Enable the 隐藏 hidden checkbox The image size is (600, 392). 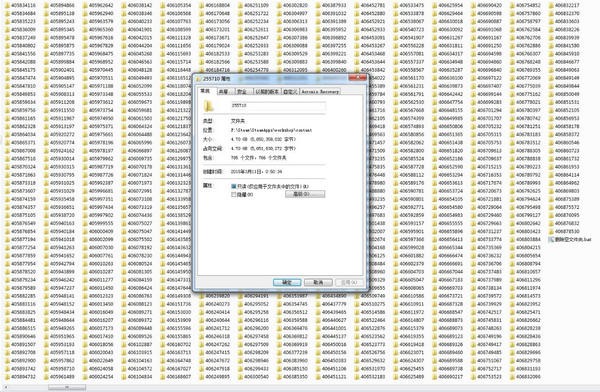point(233,195)
